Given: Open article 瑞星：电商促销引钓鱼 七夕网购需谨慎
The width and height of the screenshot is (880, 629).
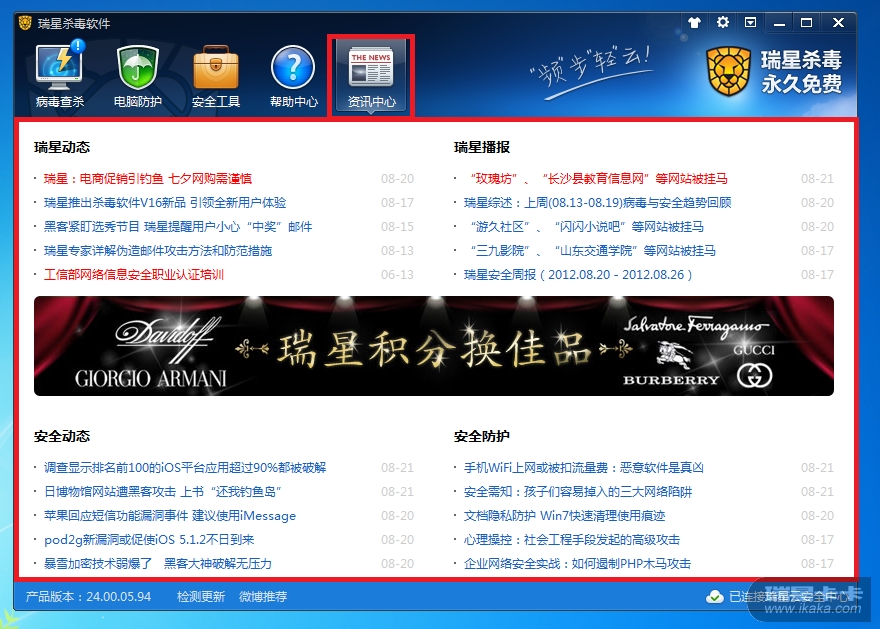Looking at the screenshot, I should (x=148, y=179).
